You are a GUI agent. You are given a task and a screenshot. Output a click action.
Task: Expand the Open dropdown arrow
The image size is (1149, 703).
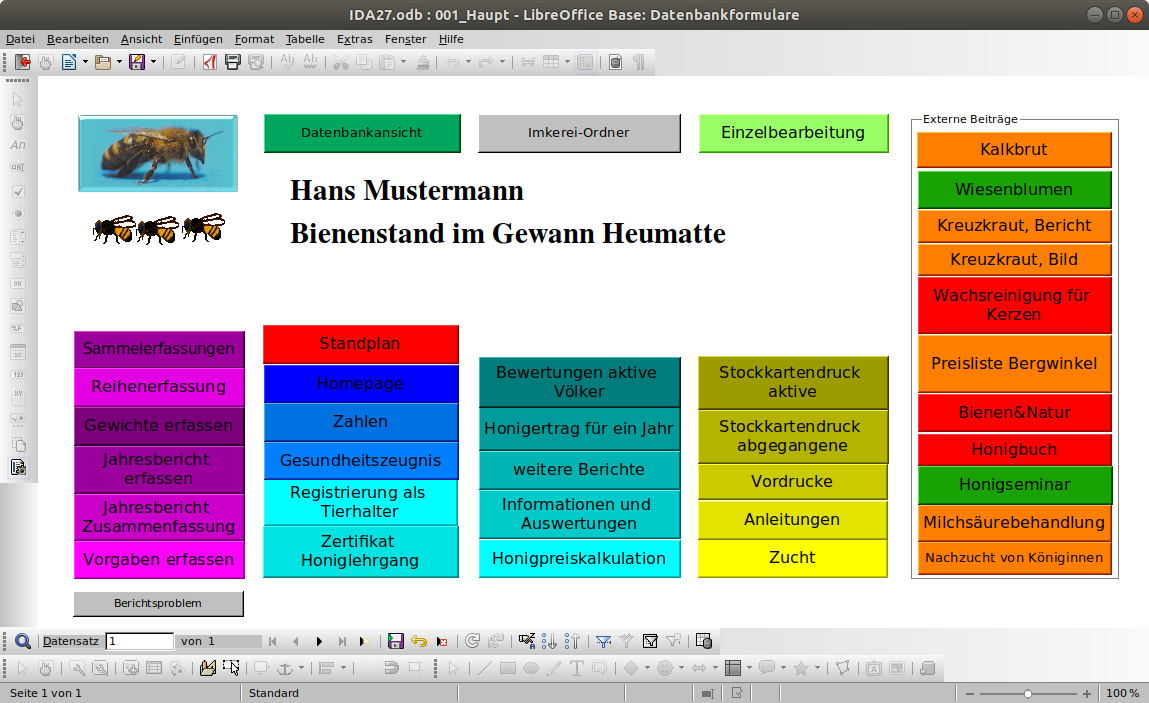point(119,62)
